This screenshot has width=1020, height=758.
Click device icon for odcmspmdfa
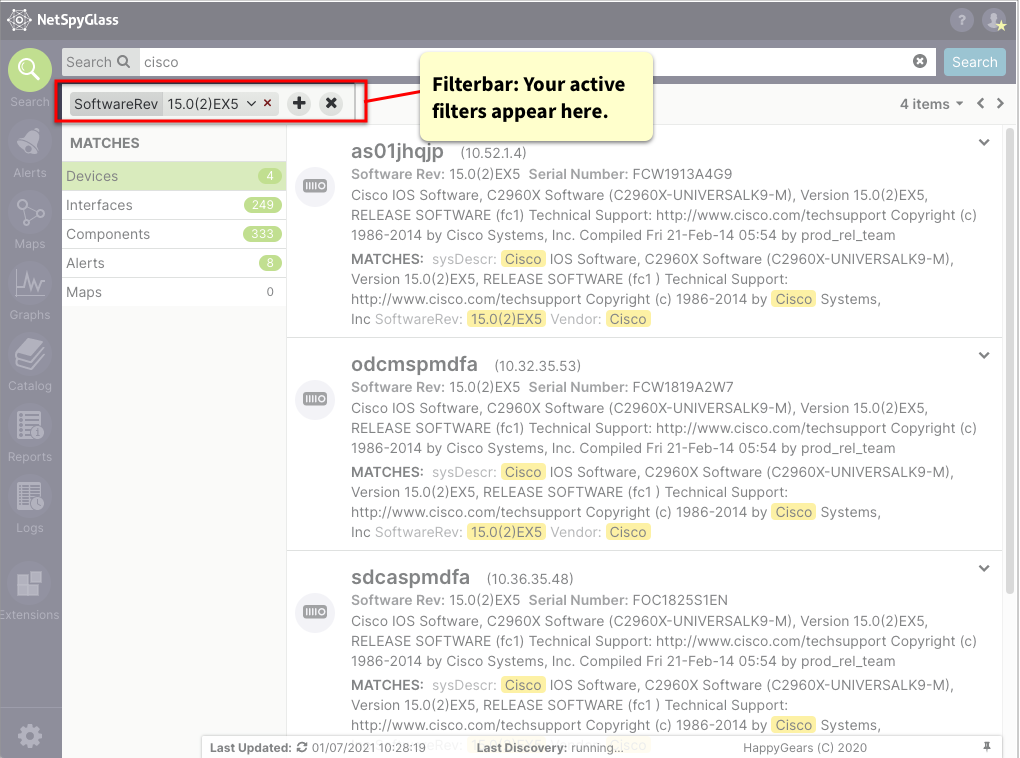pyautogui.click(x=315, y=399)
